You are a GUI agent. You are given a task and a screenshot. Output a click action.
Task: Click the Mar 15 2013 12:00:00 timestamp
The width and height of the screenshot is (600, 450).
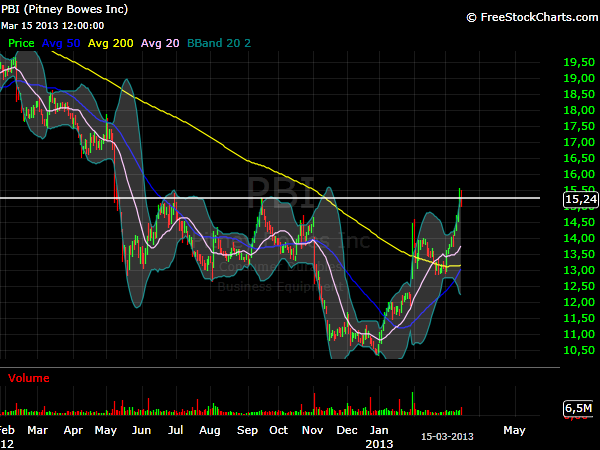click(x=52, y=26)
